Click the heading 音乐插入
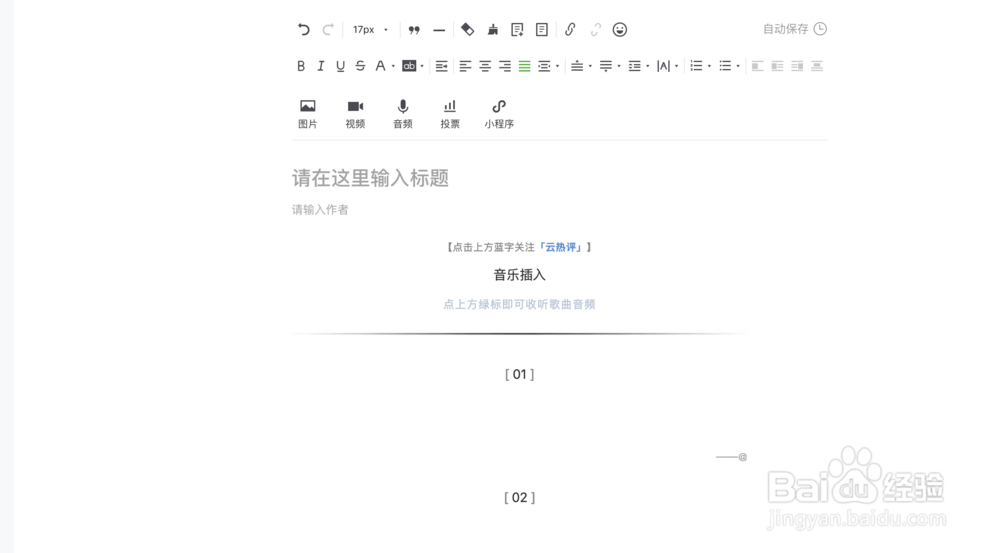The image size is (1000, 553). click(x=519, y=275)
